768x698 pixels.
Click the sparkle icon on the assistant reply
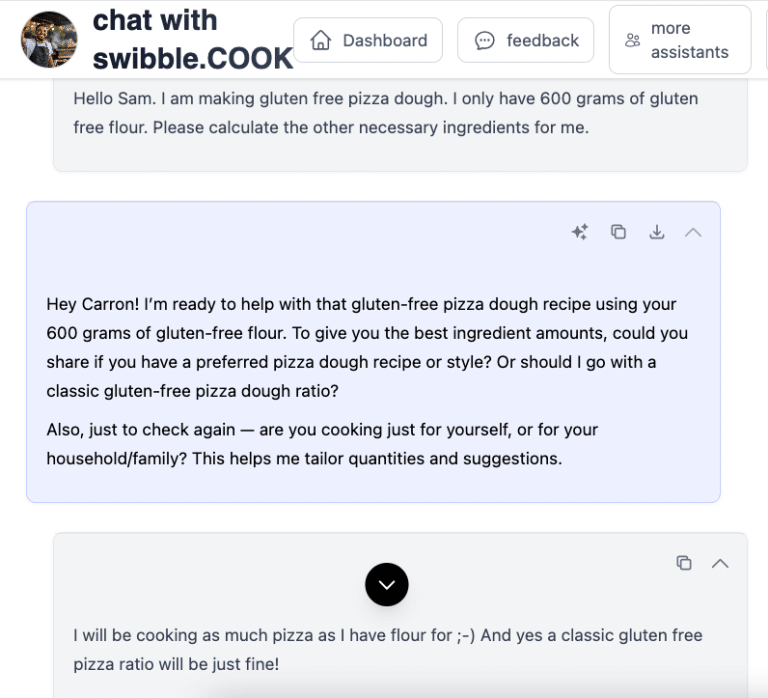[x=580, y=232]
